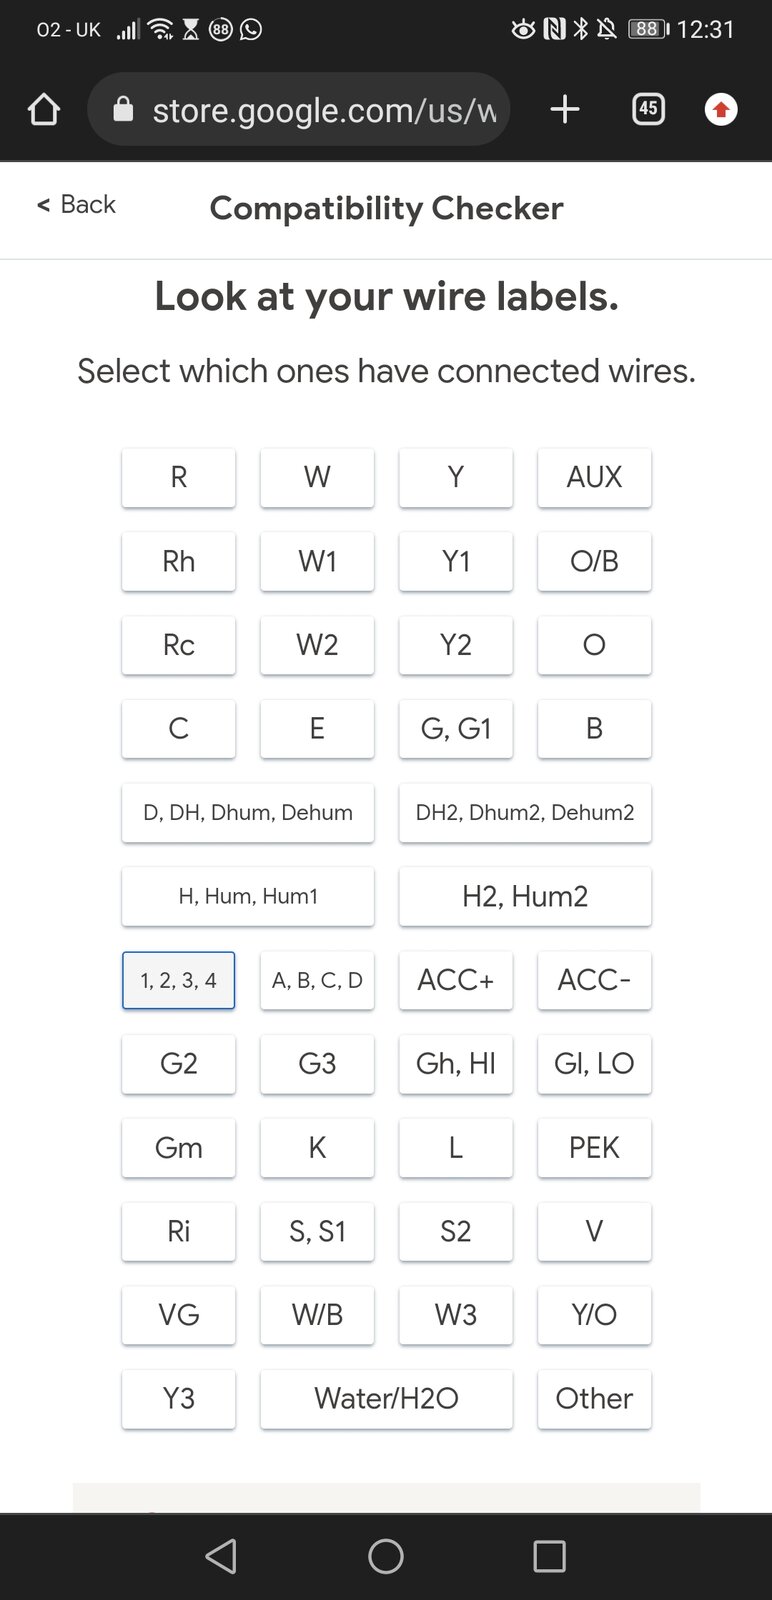Viewport: 772px width, 1600px height.
Task: Select the Water/H2O wire label
Action: tap(386, 1398)
